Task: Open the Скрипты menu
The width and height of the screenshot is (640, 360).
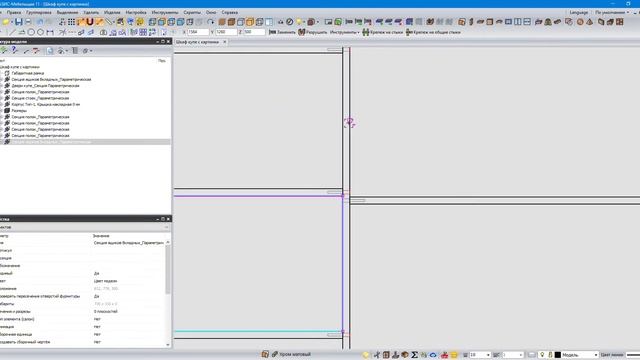Action: pos(192,13)
